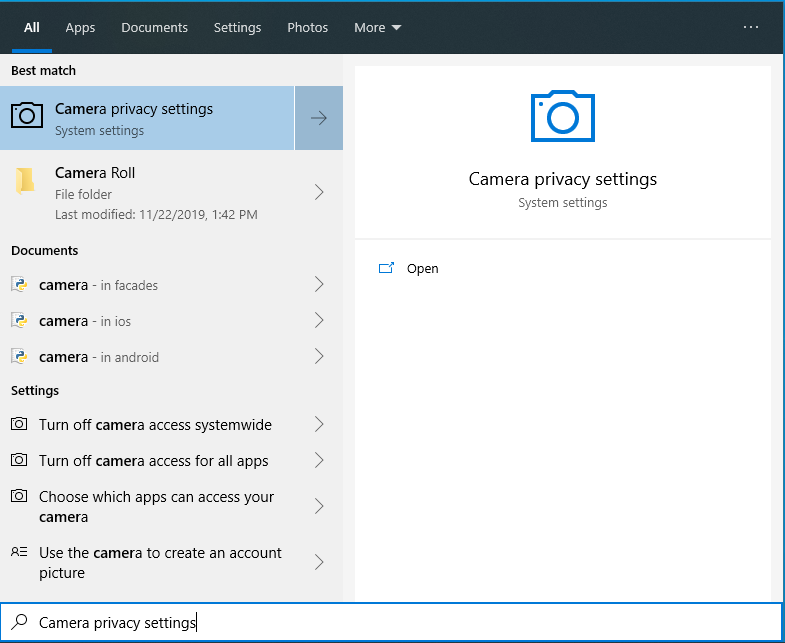Select the All search tab

point(32,28)
